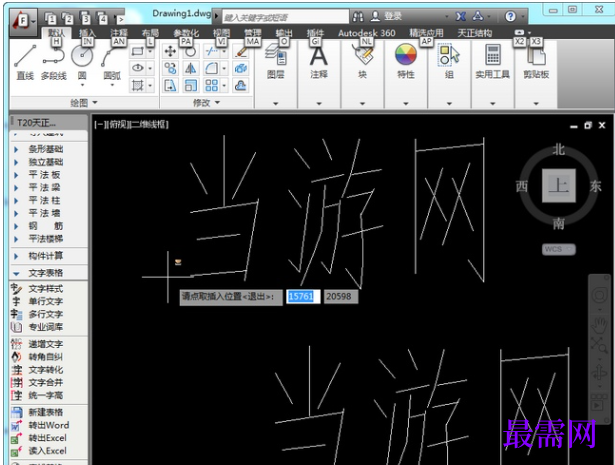
Task: Collapse the 文字表格 menu group
Action: [x=16, y=273]
